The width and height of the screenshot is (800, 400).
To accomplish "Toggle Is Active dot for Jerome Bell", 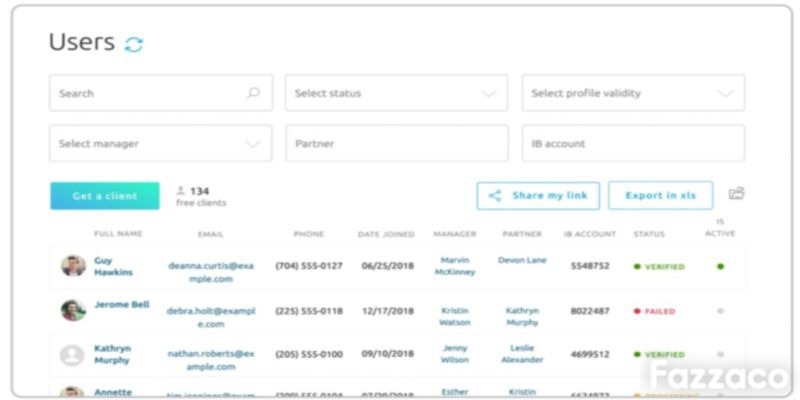I will coord(720,311).
